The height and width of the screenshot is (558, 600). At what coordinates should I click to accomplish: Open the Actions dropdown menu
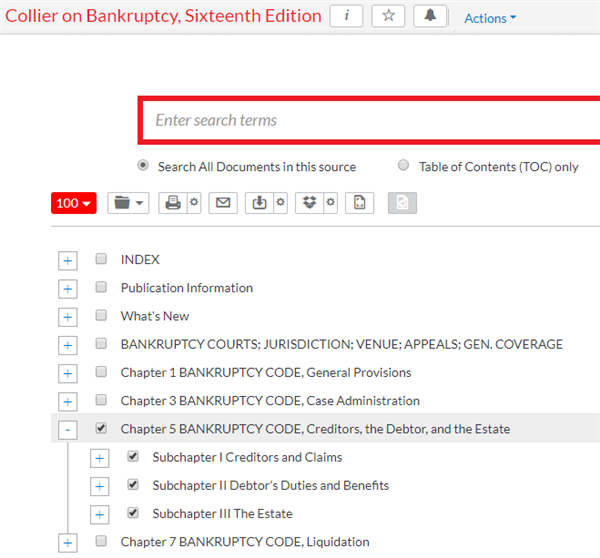point(490,18)
